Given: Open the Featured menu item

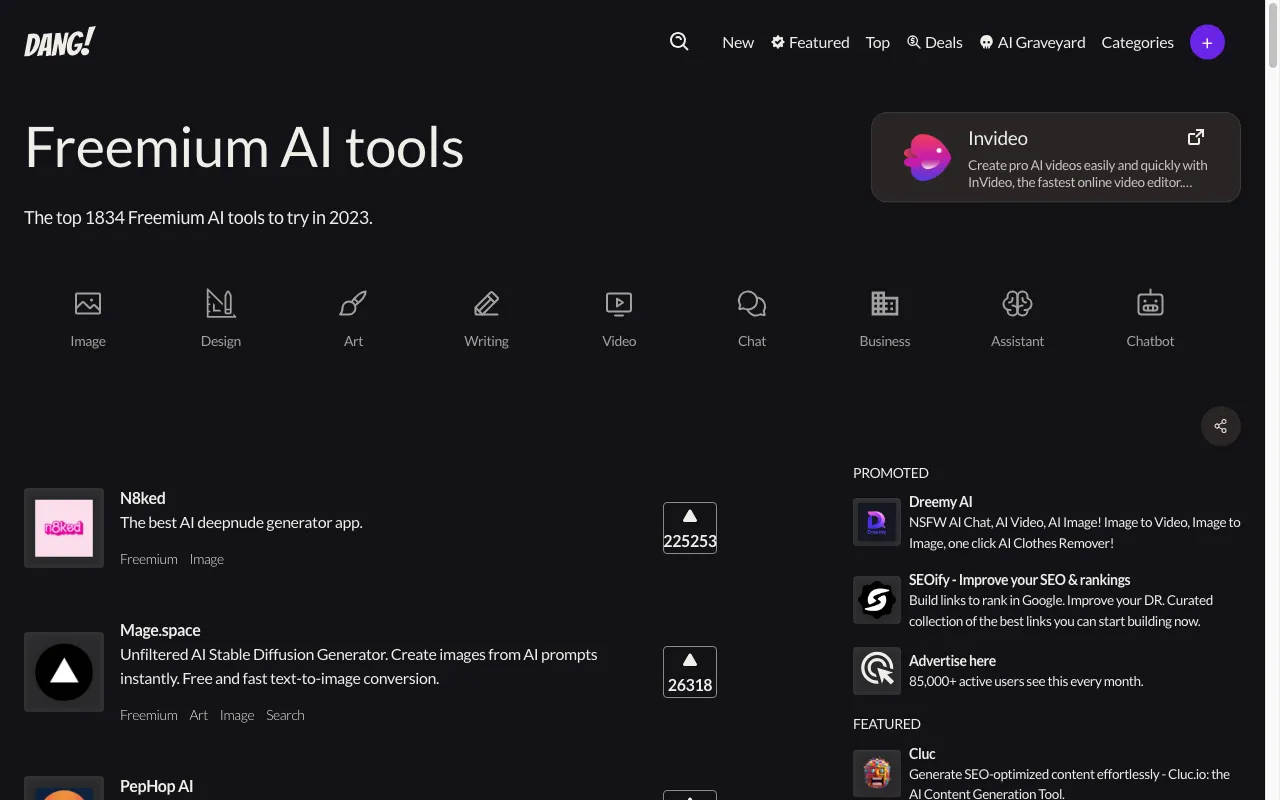Looking at the screenshot, I should 810,42.
